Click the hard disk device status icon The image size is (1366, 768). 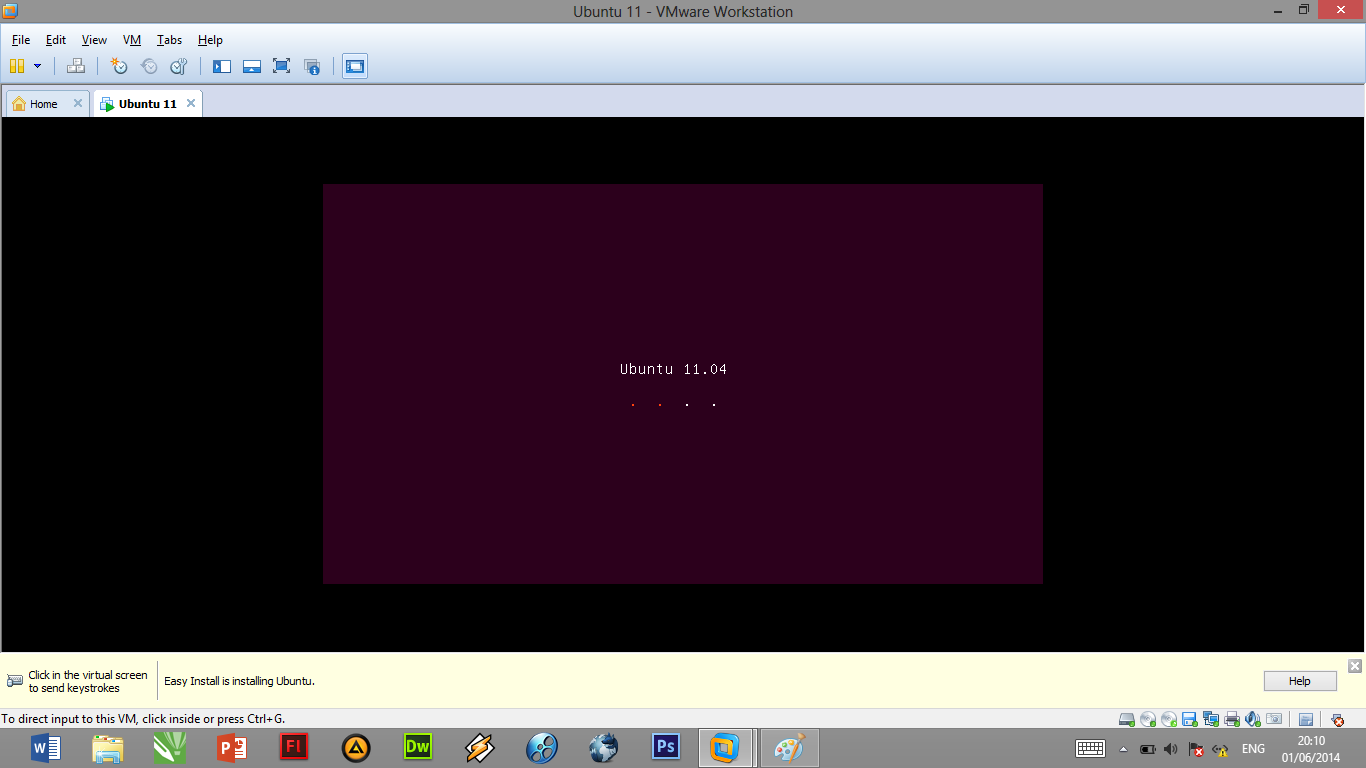click(1127, 719)
